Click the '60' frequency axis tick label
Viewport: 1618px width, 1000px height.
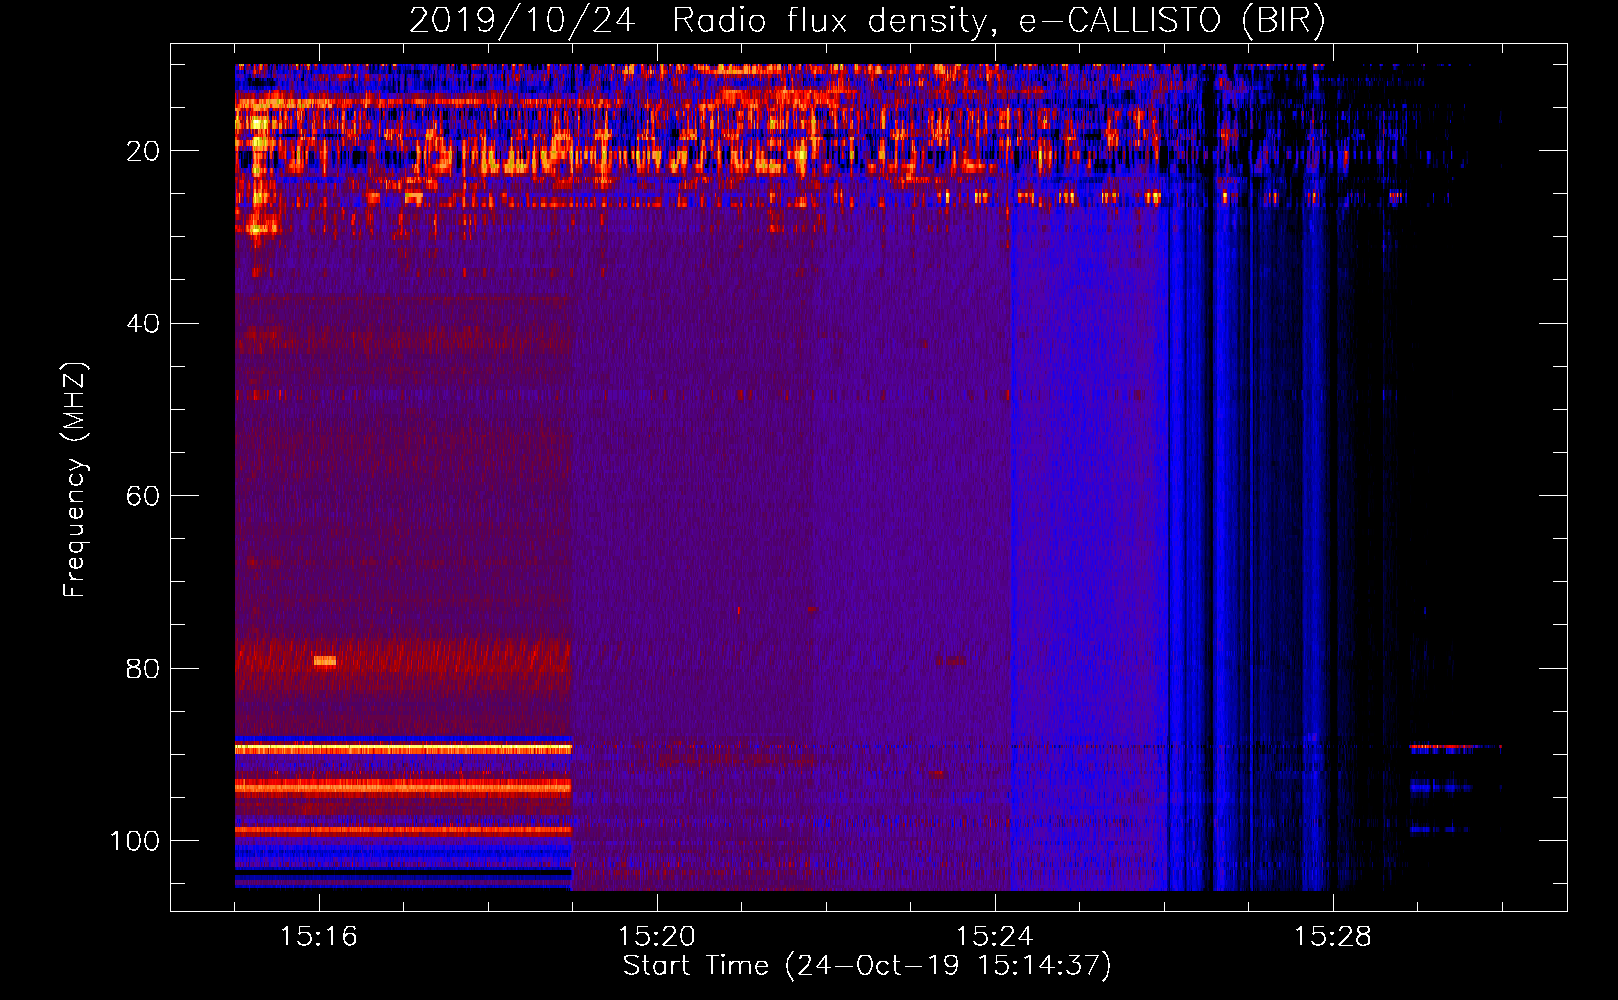(x=144, y=496)
